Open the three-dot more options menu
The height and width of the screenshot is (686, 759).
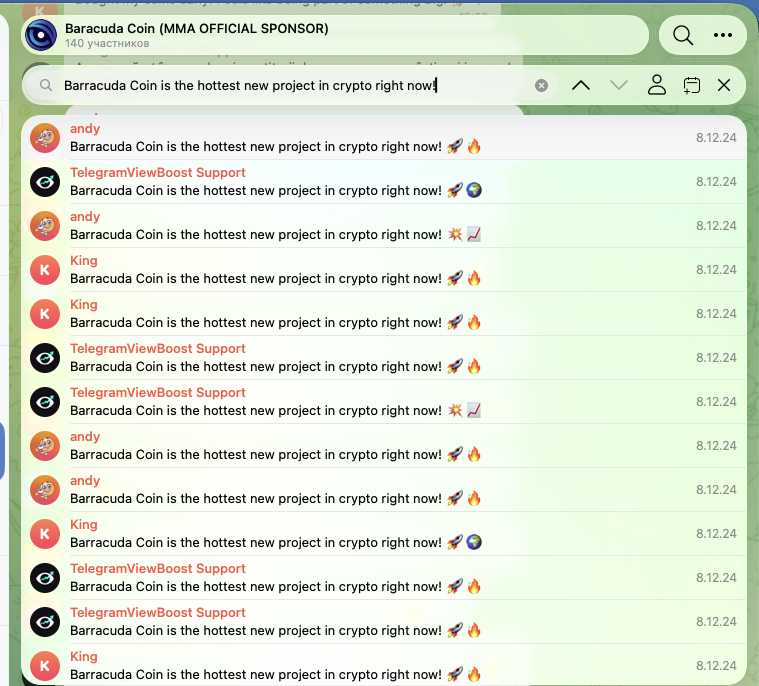click(723, 35)
